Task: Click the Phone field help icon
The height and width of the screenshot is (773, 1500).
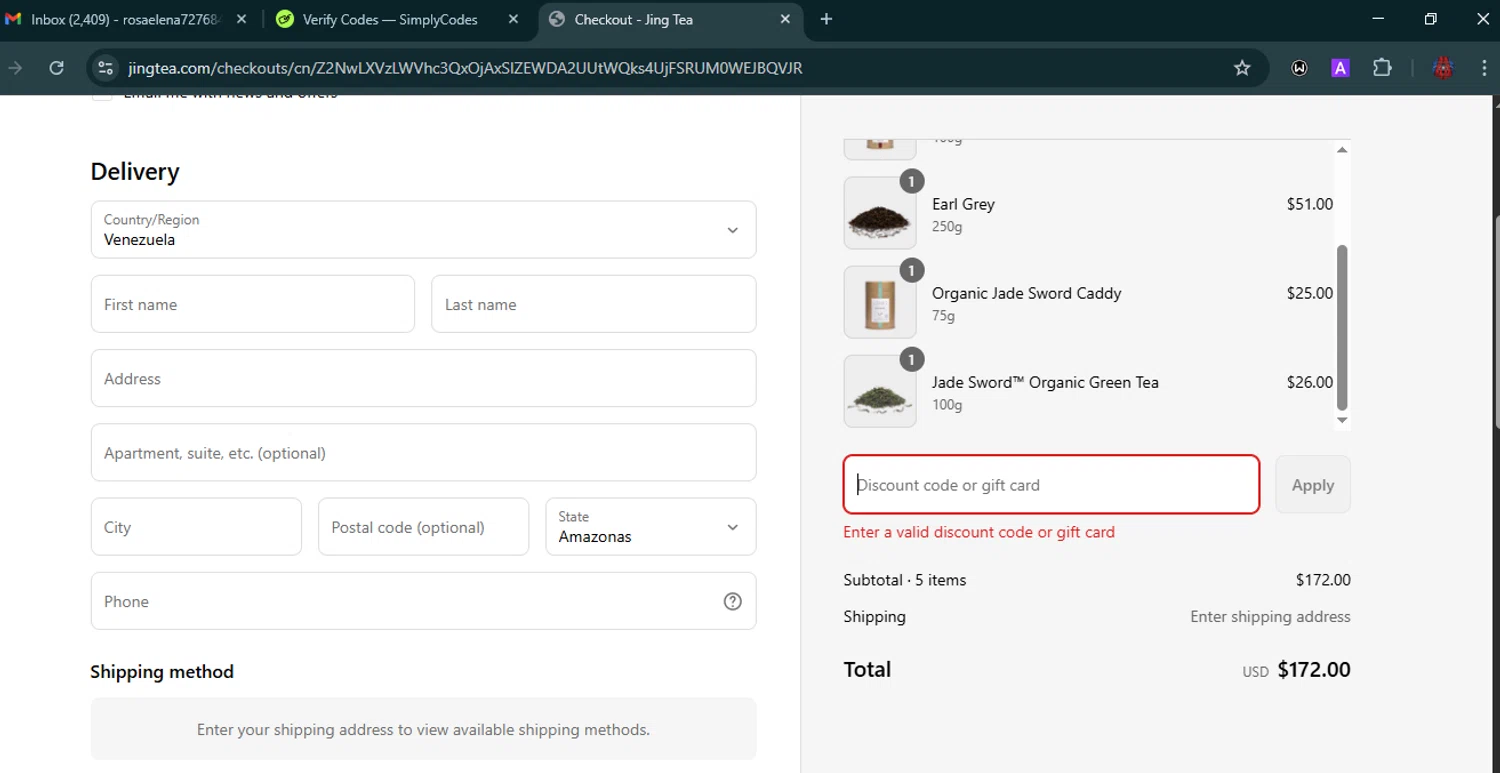Action: coord(733,601)
